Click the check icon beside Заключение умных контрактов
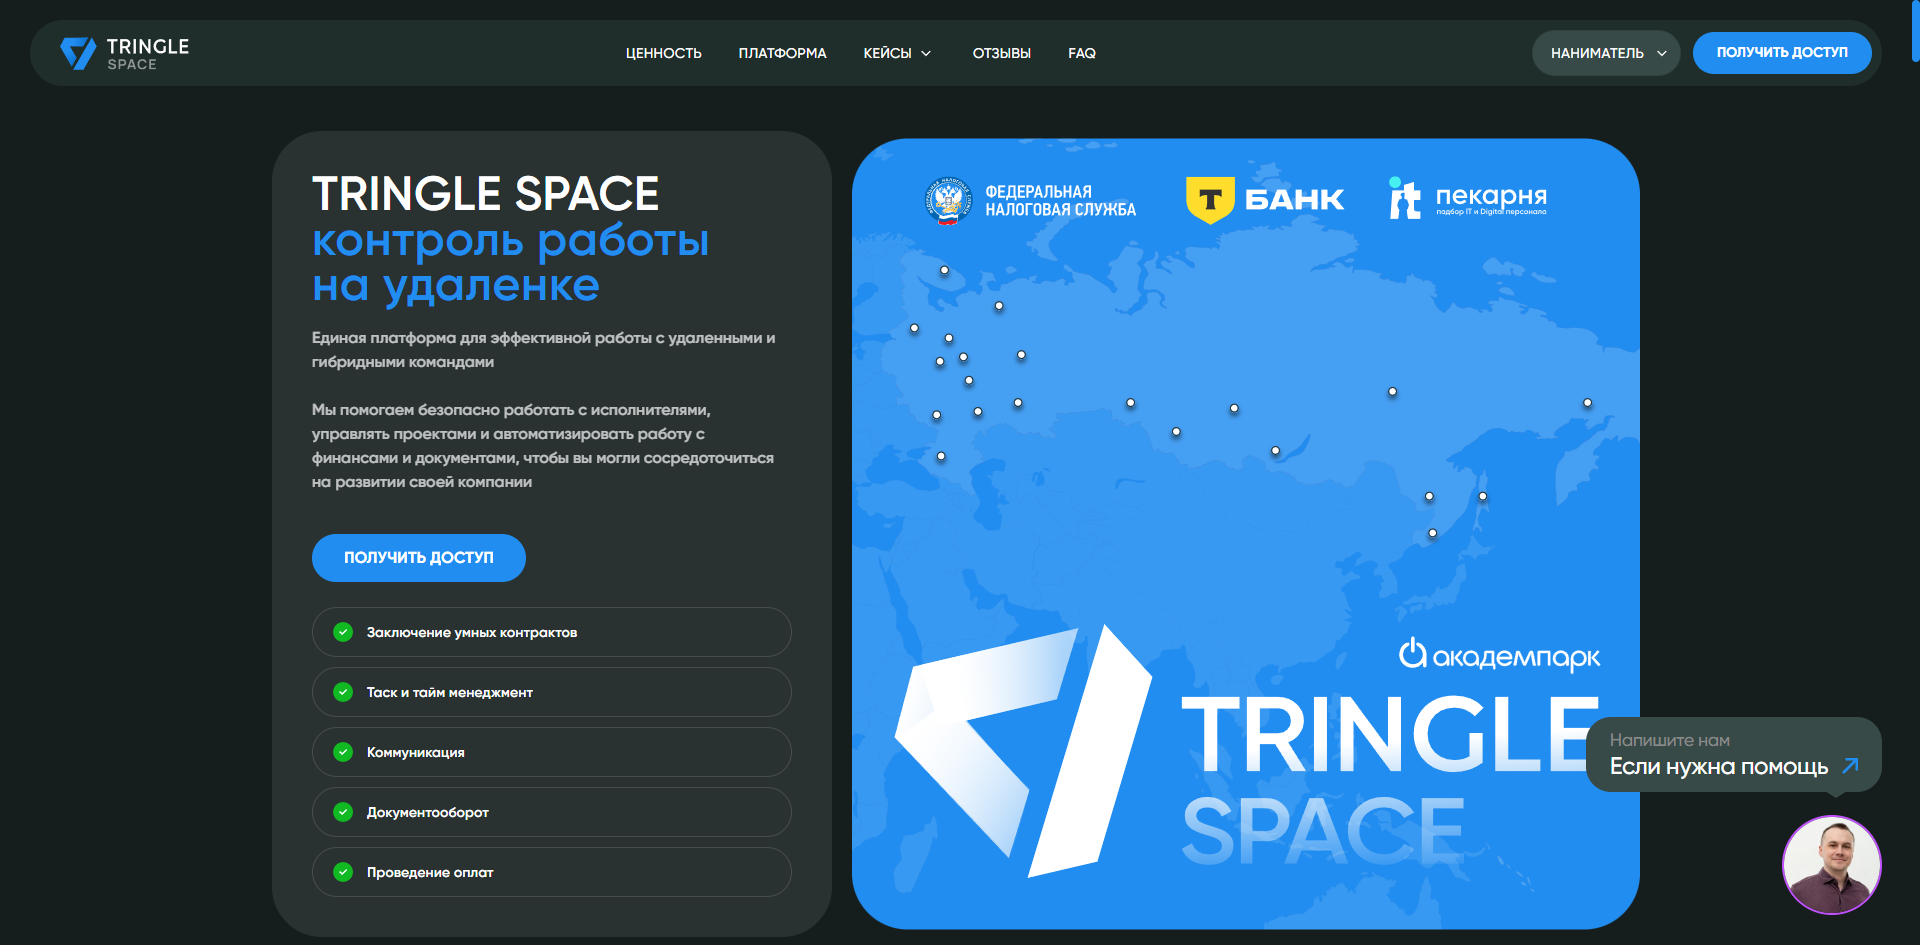Screen dimensions: 1920x945 (x=343, y=632)
